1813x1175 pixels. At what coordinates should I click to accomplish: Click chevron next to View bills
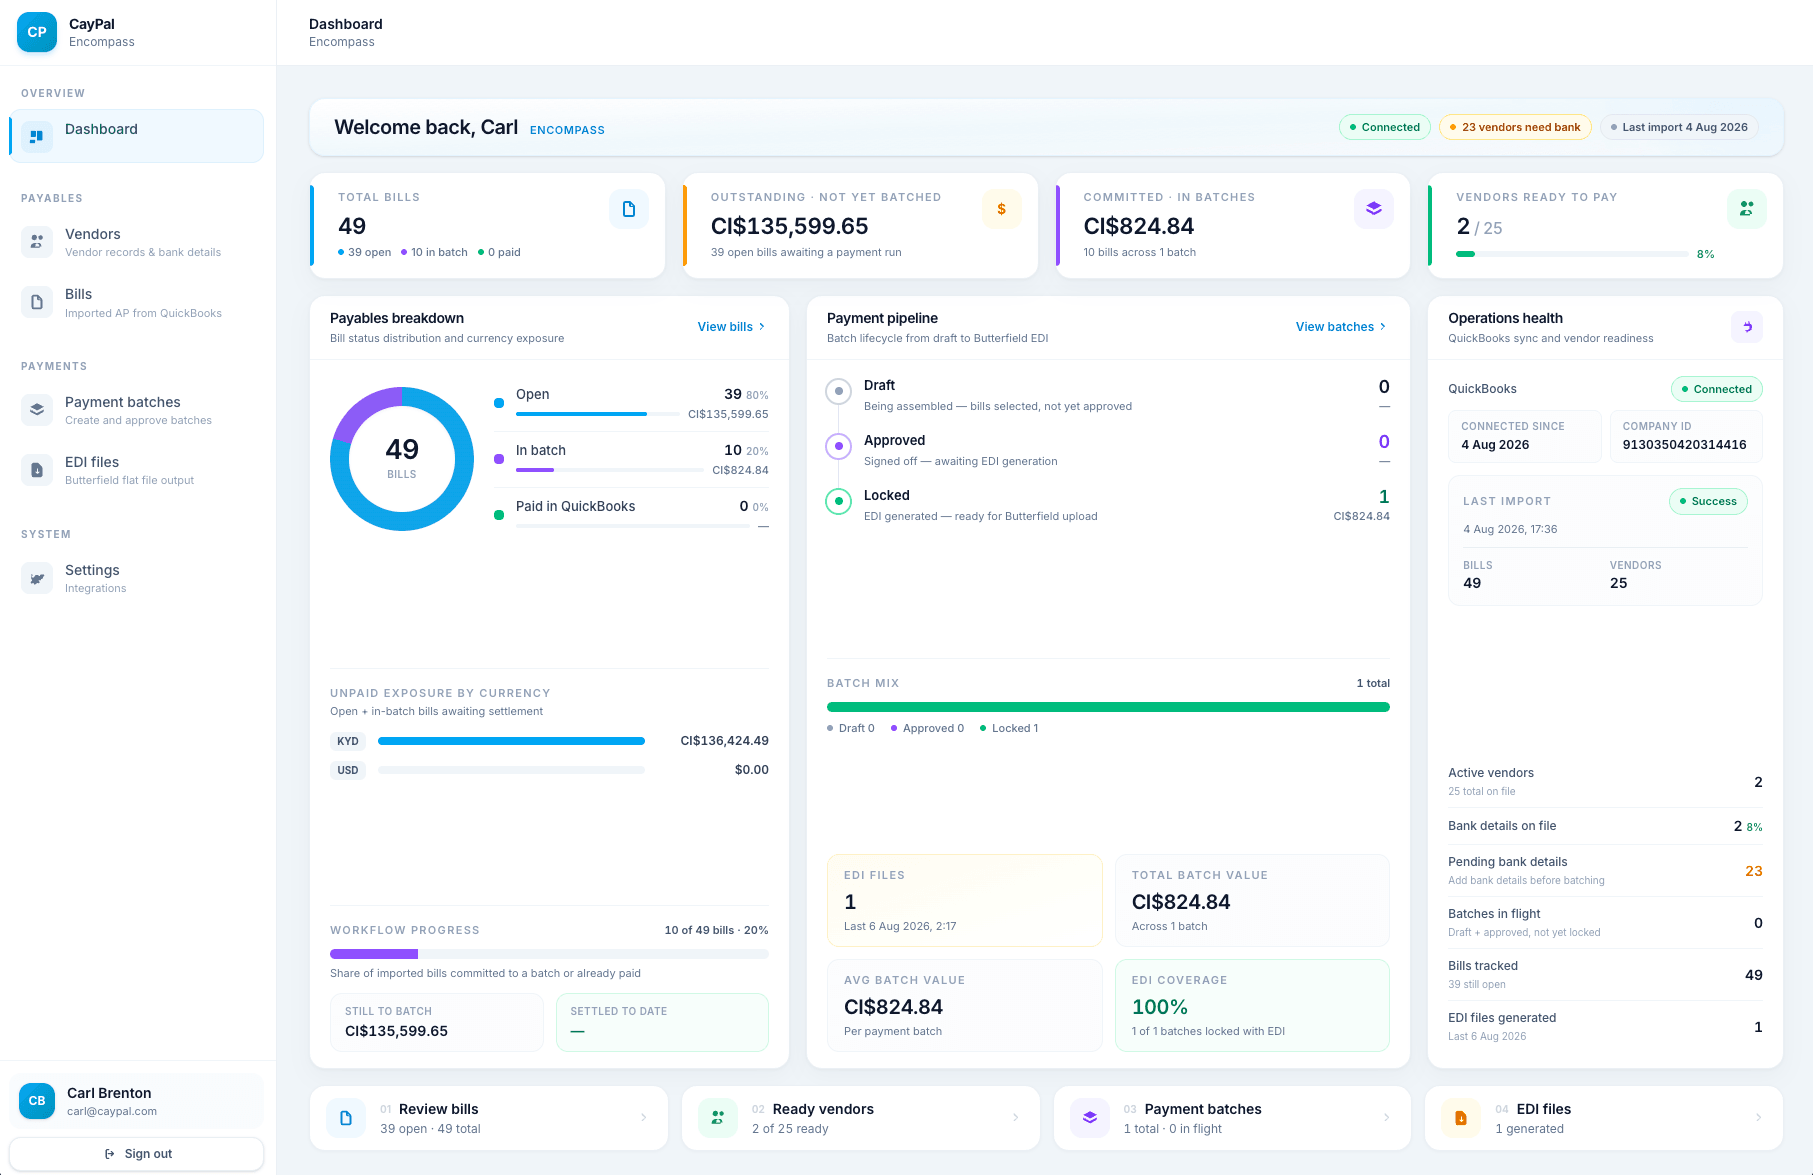coord(762,327)
